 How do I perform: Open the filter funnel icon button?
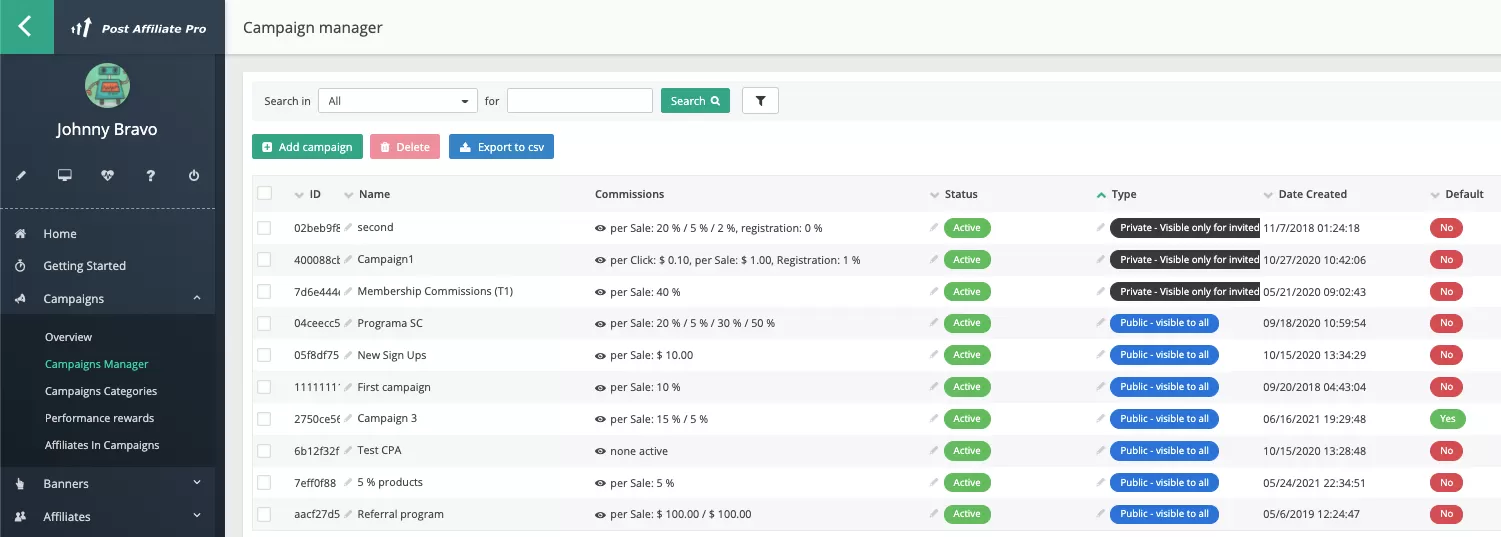tap(760, 101)
